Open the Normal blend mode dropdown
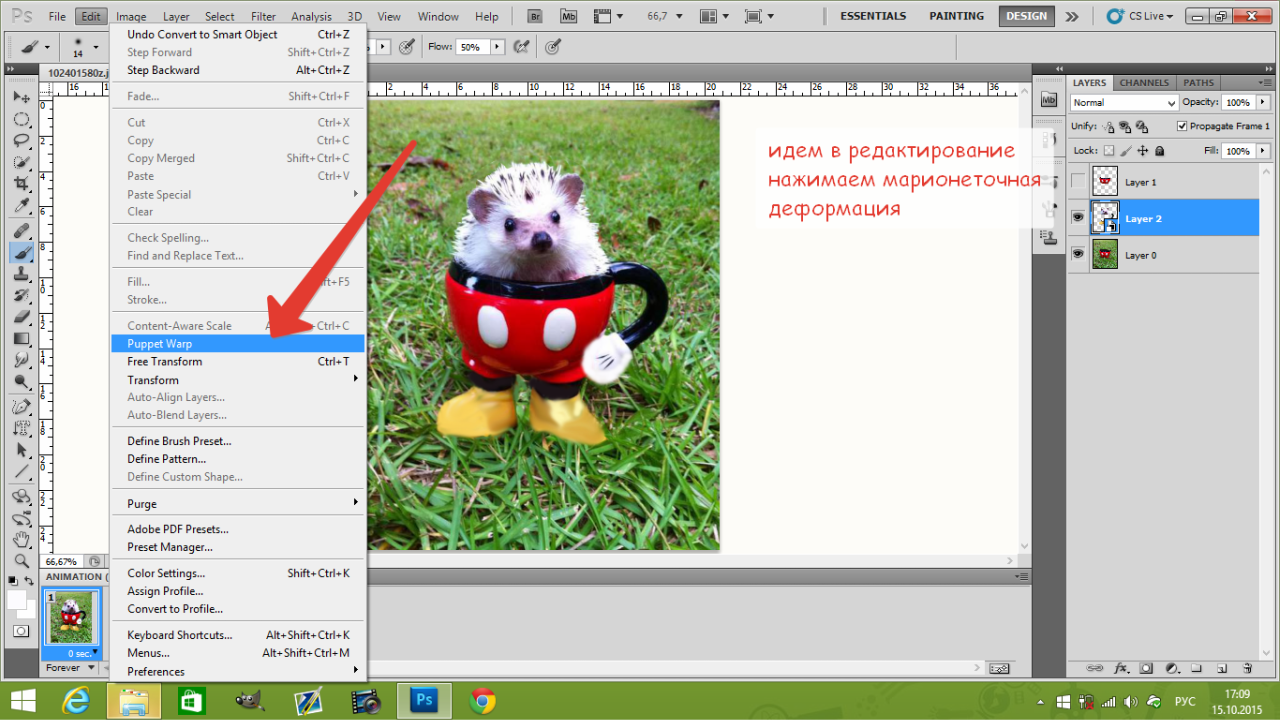 point(1124,103)
